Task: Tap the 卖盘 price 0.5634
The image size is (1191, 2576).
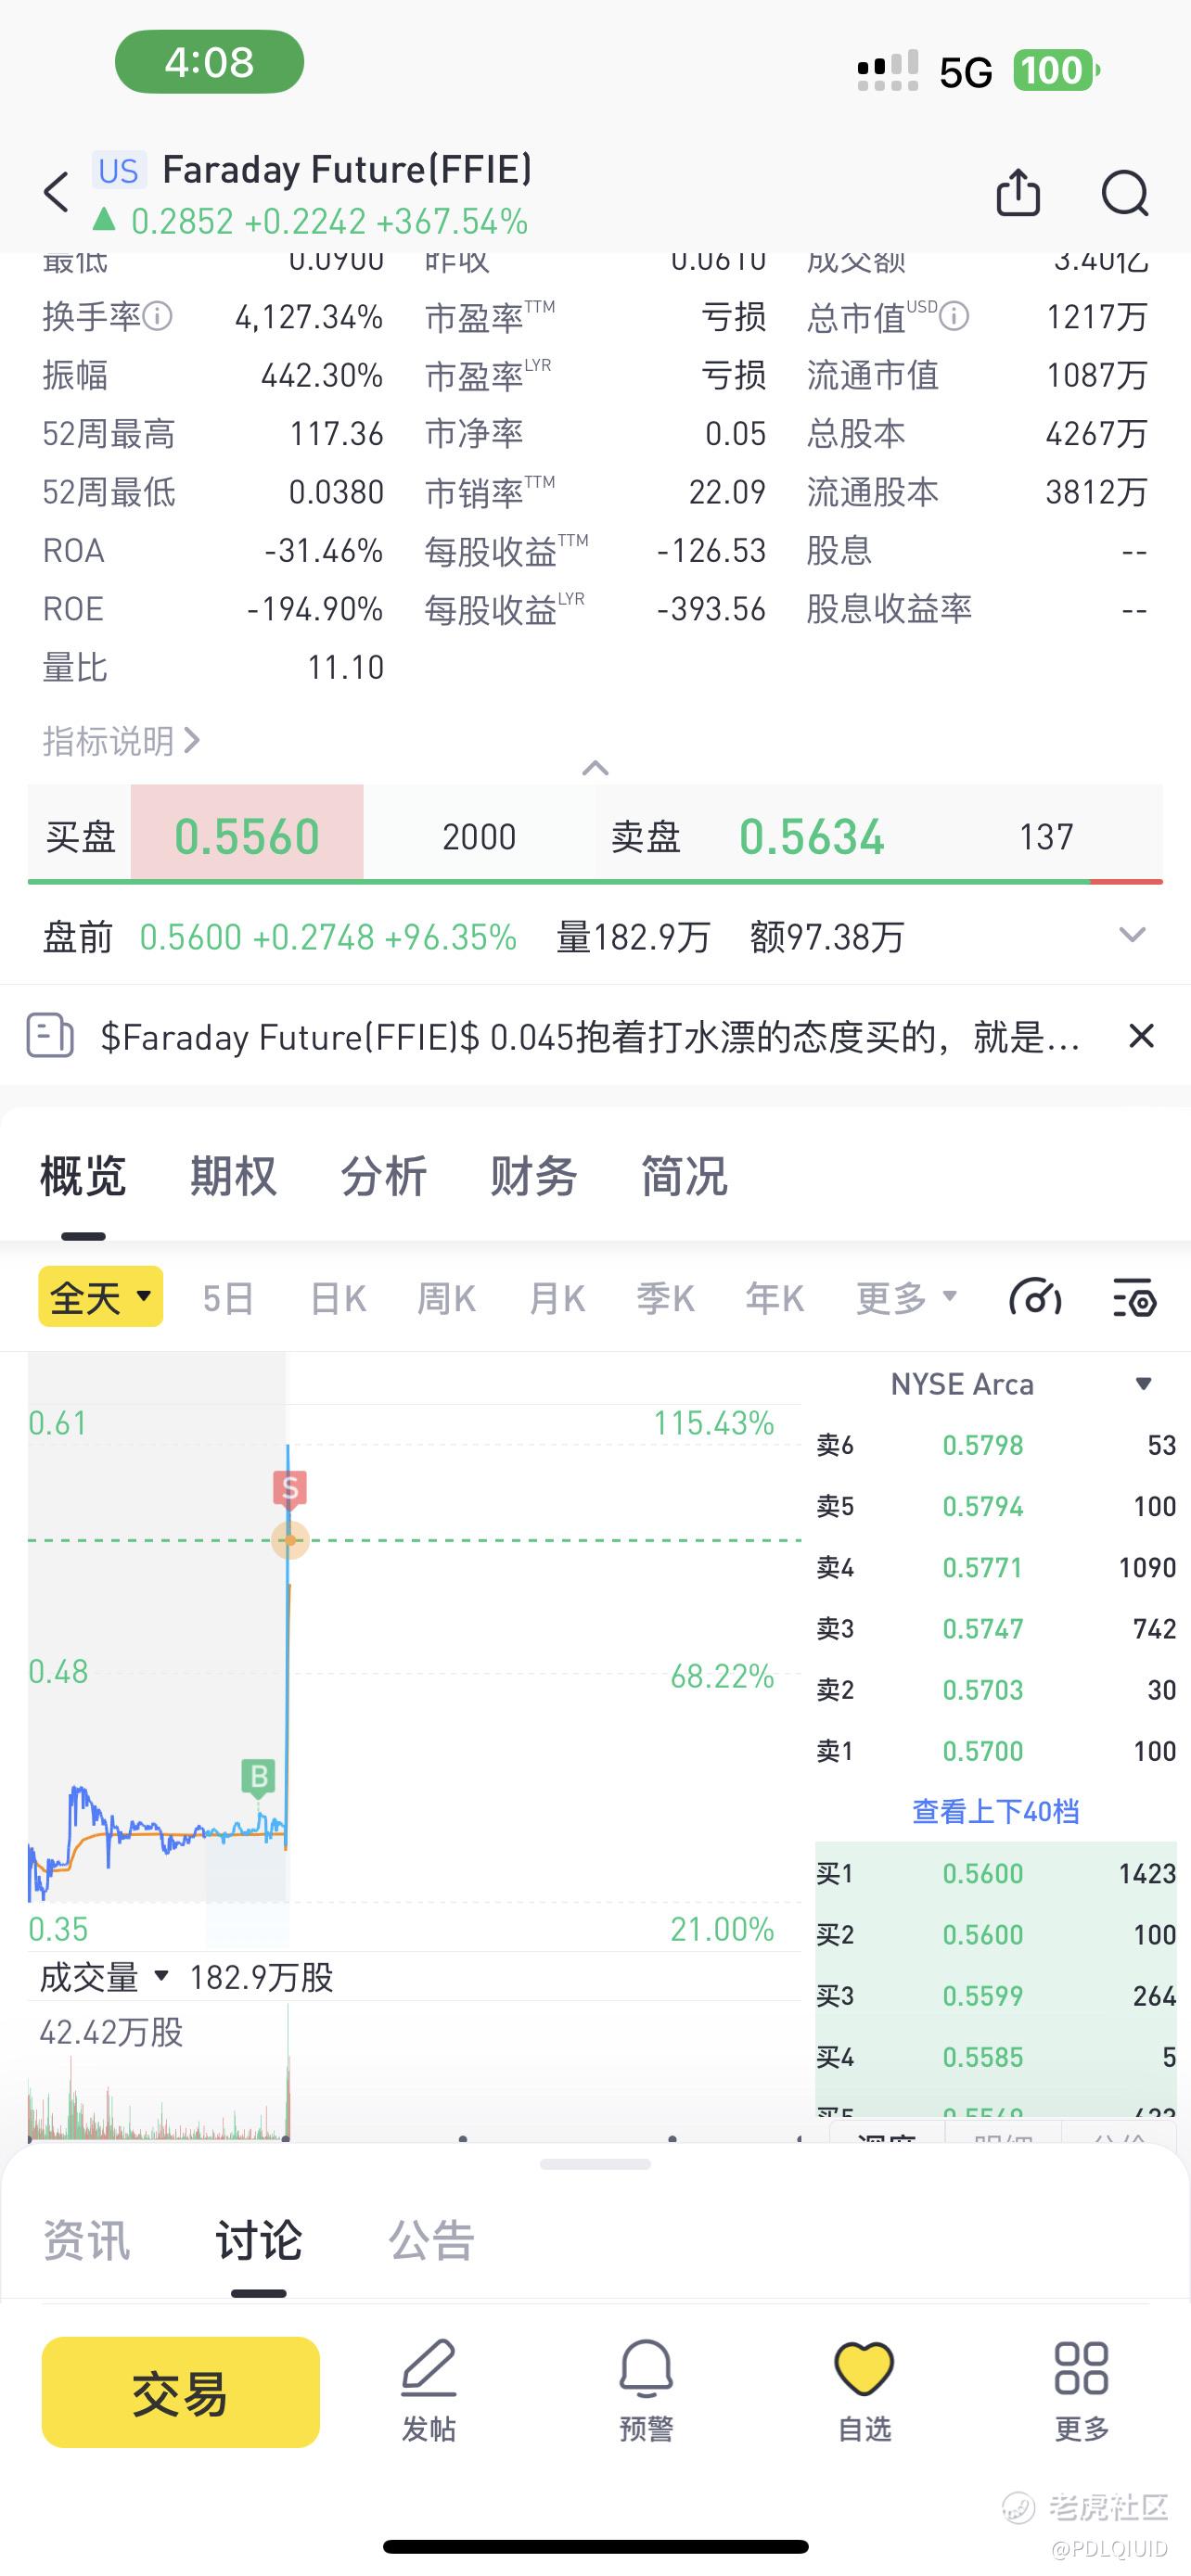Action: [811, 836]
